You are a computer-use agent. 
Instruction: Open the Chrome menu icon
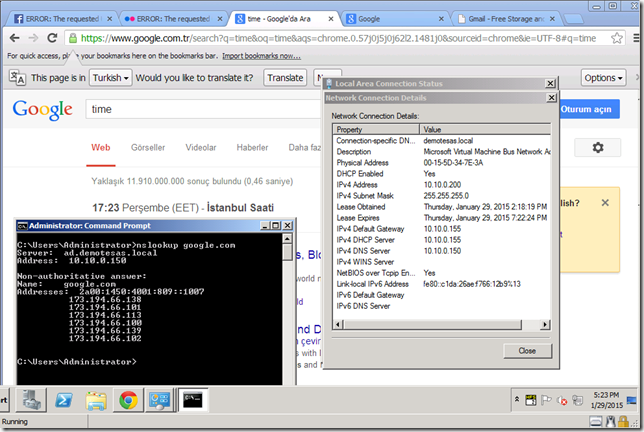click(637, 38)
